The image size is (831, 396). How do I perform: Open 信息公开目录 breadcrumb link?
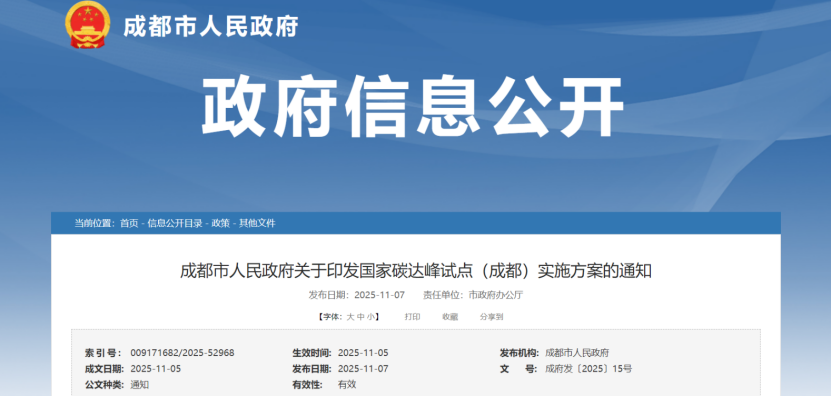(x=175, y=223)
